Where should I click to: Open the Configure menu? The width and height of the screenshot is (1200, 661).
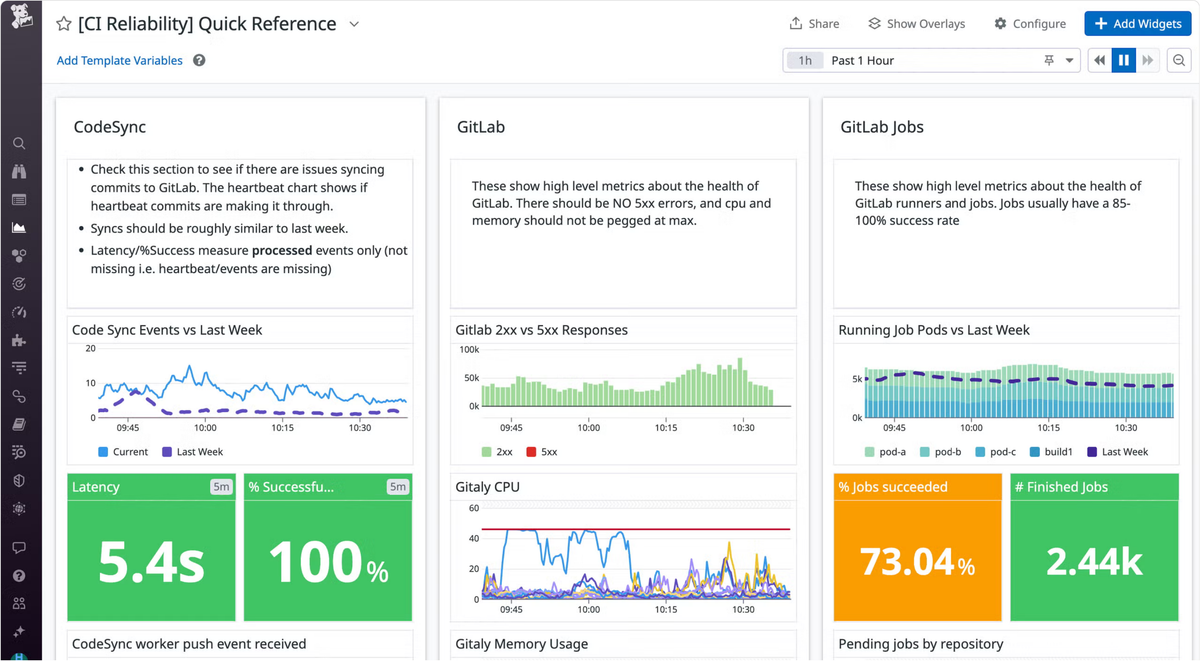[1030, 24]
